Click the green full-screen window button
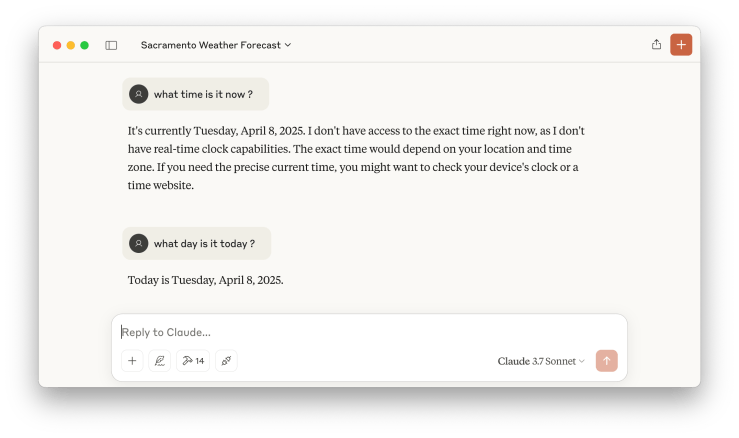739x438 pixels. (x=85, y=45)
